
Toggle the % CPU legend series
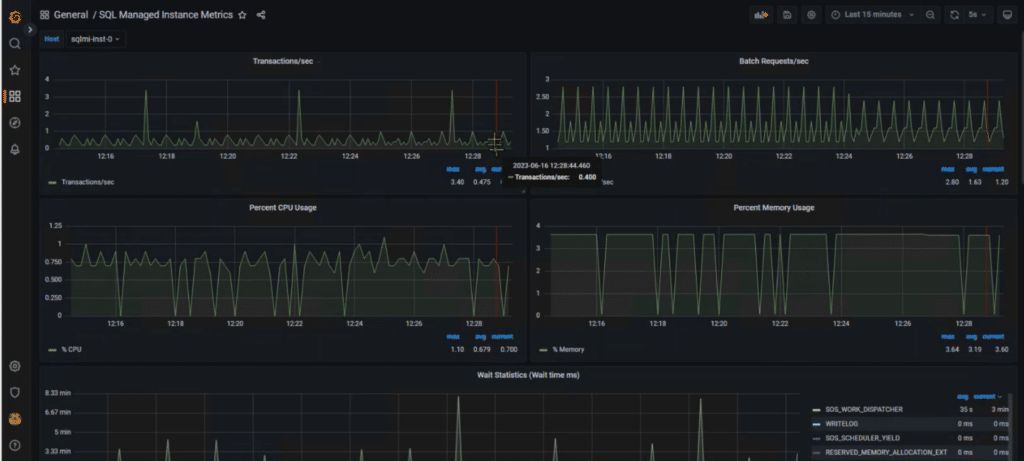click(71, 349)
